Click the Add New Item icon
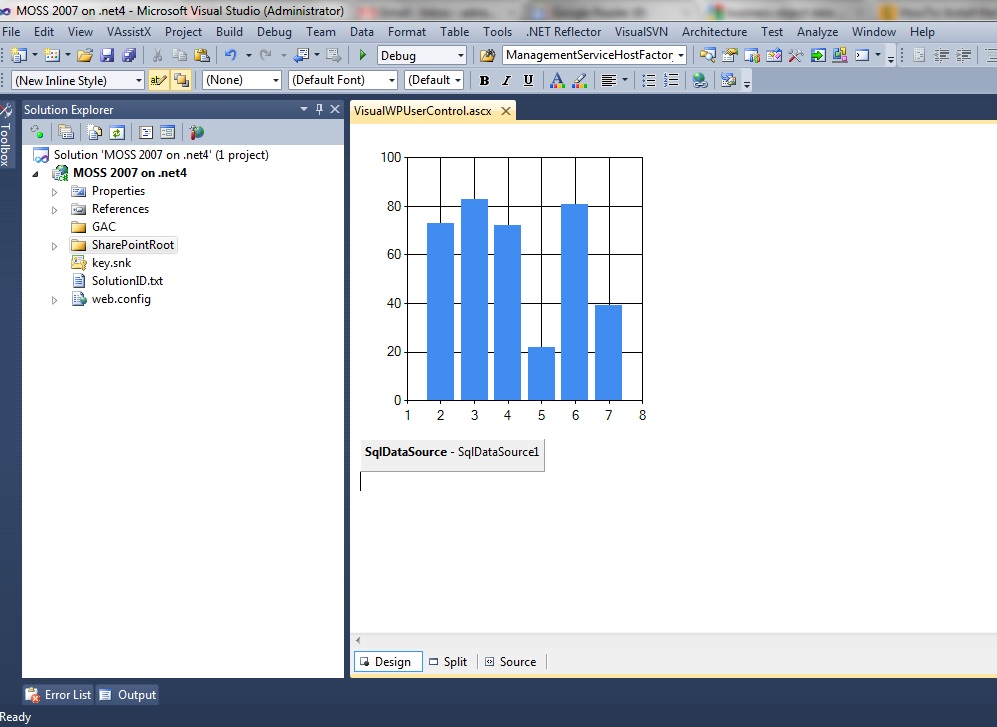 pos(52,55)
